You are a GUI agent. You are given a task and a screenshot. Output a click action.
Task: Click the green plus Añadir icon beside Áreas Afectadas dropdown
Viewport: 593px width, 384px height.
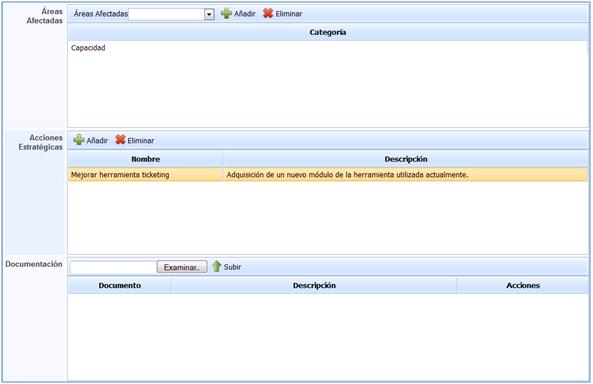226,13
